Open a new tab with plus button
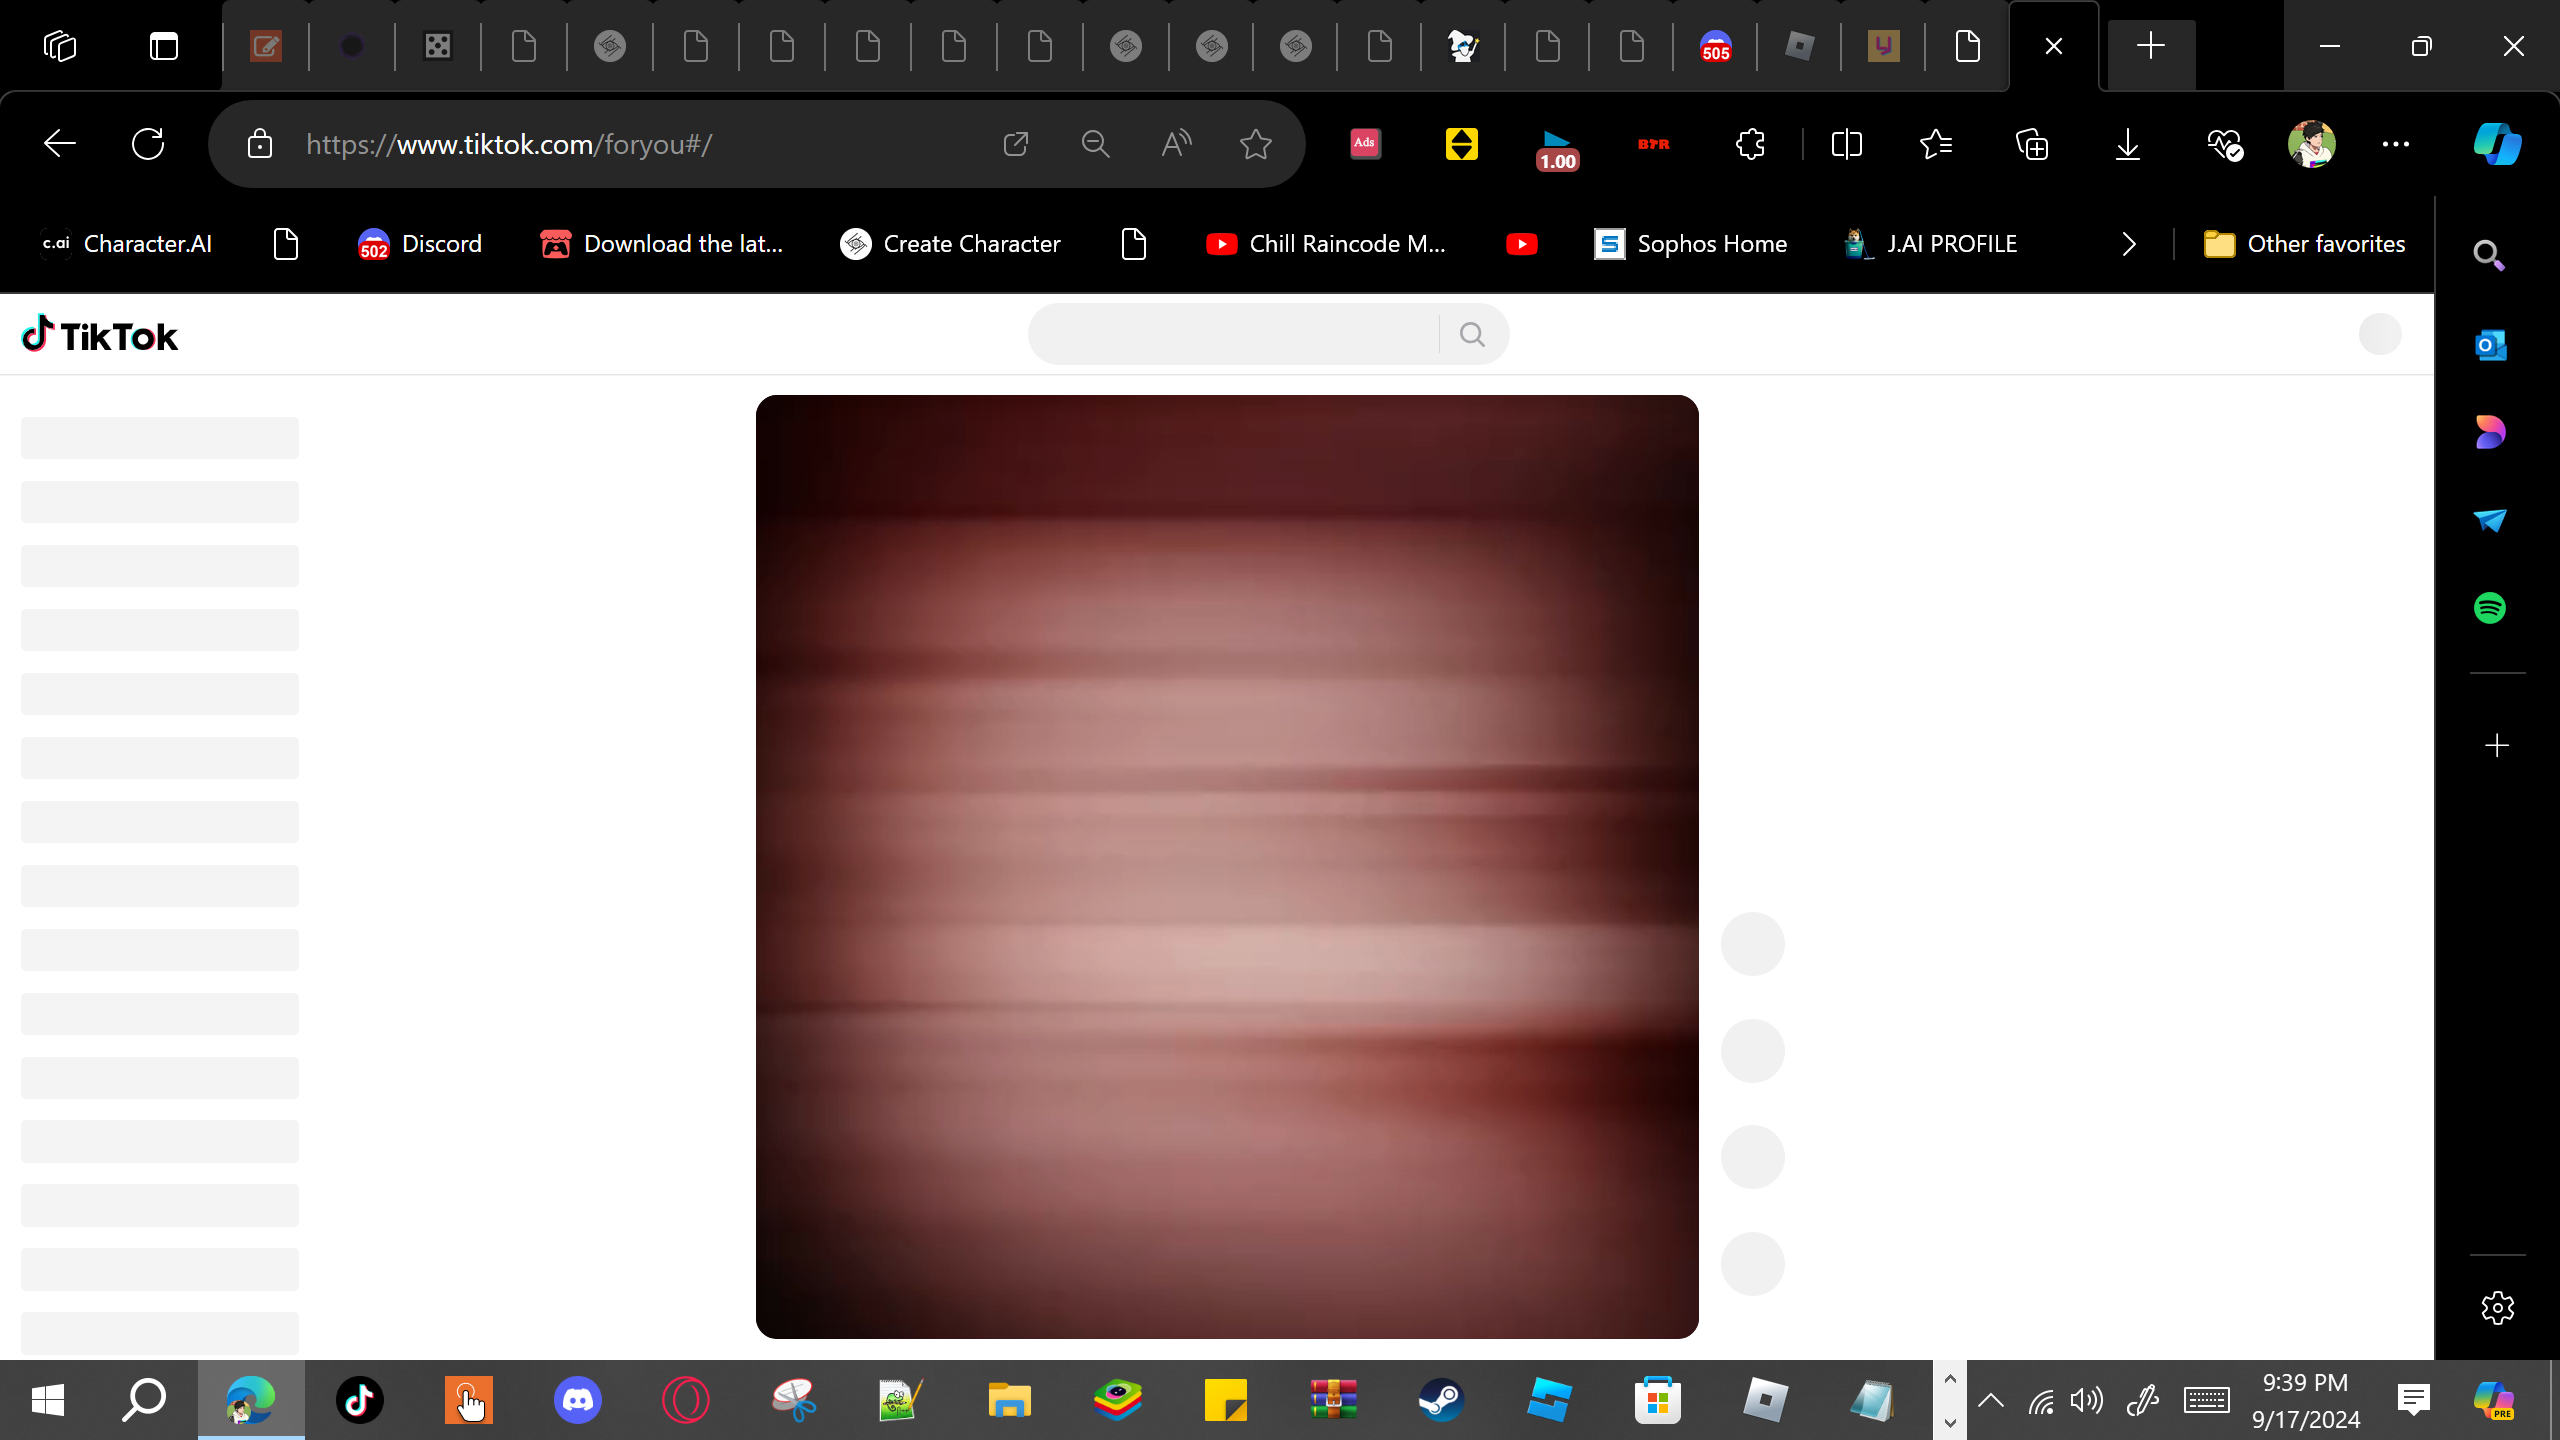 (2150, 46)
